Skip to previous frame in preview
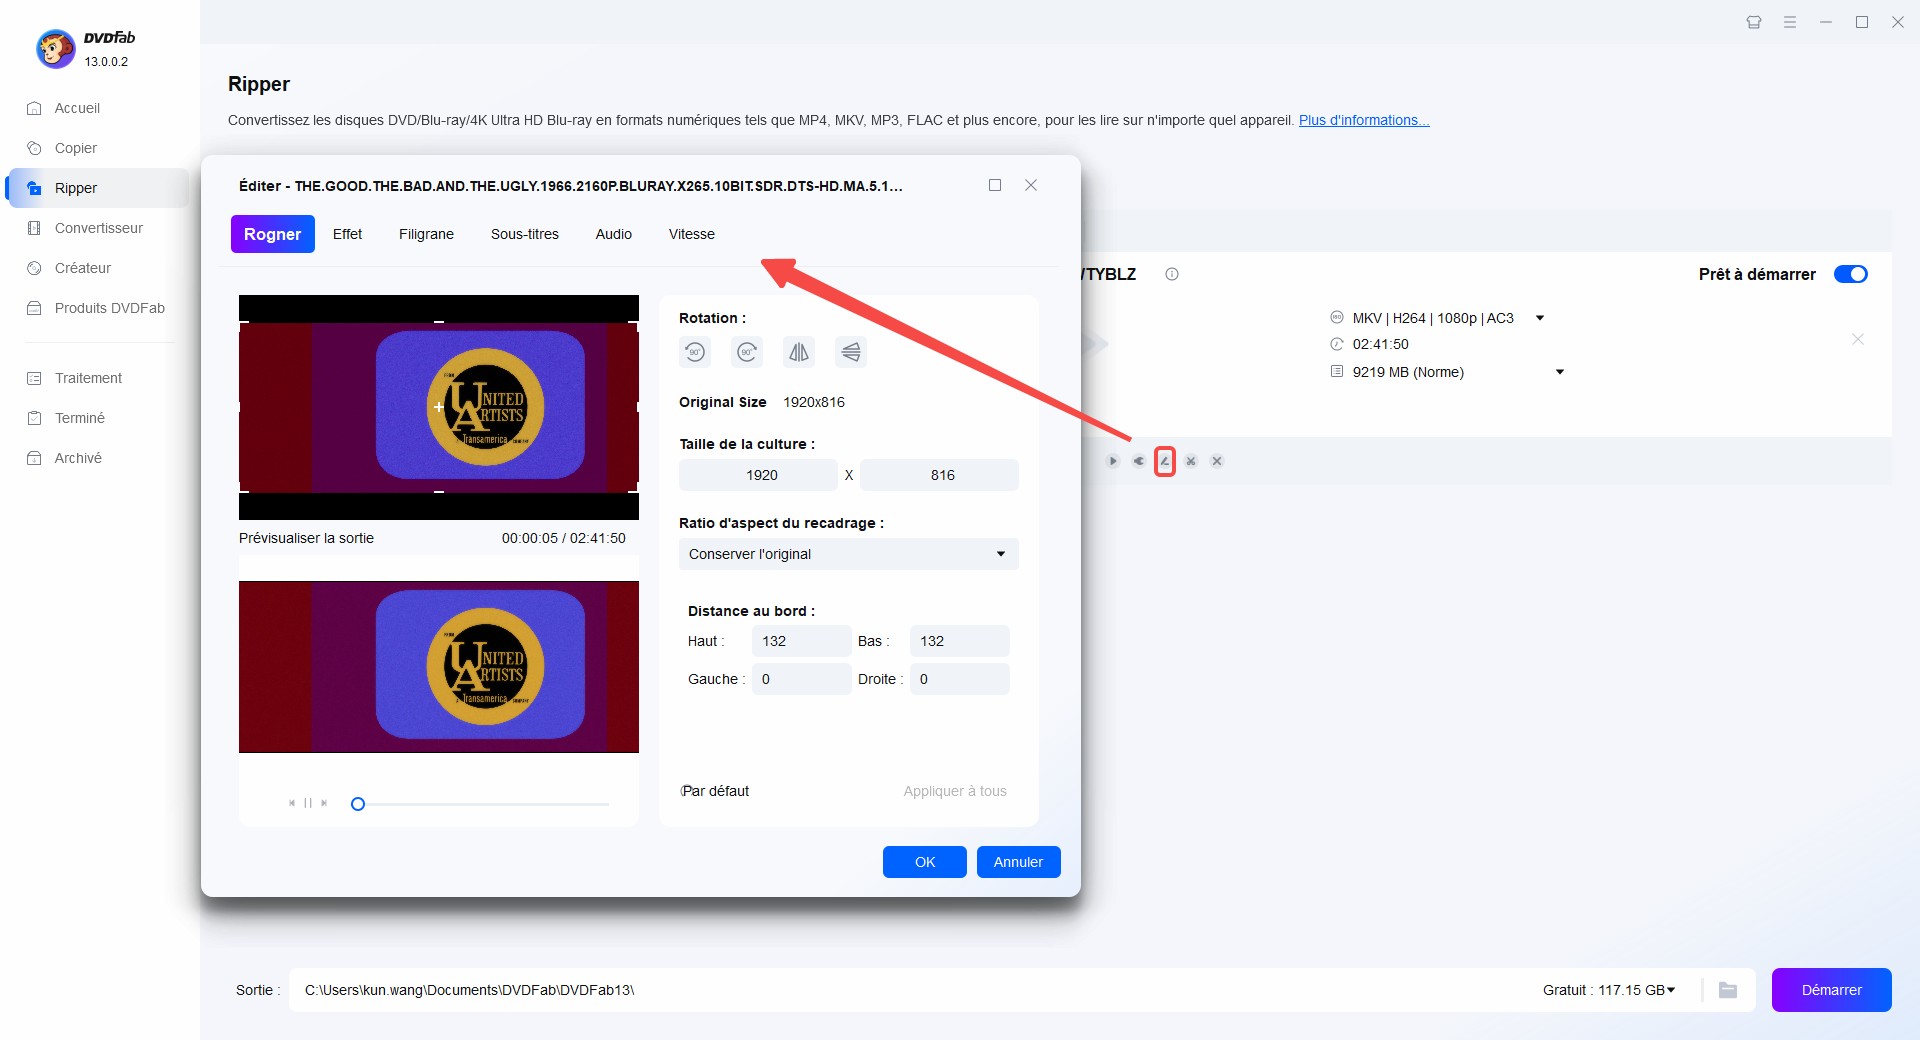The image size is (1920, 1040). (x=292, y=803)
